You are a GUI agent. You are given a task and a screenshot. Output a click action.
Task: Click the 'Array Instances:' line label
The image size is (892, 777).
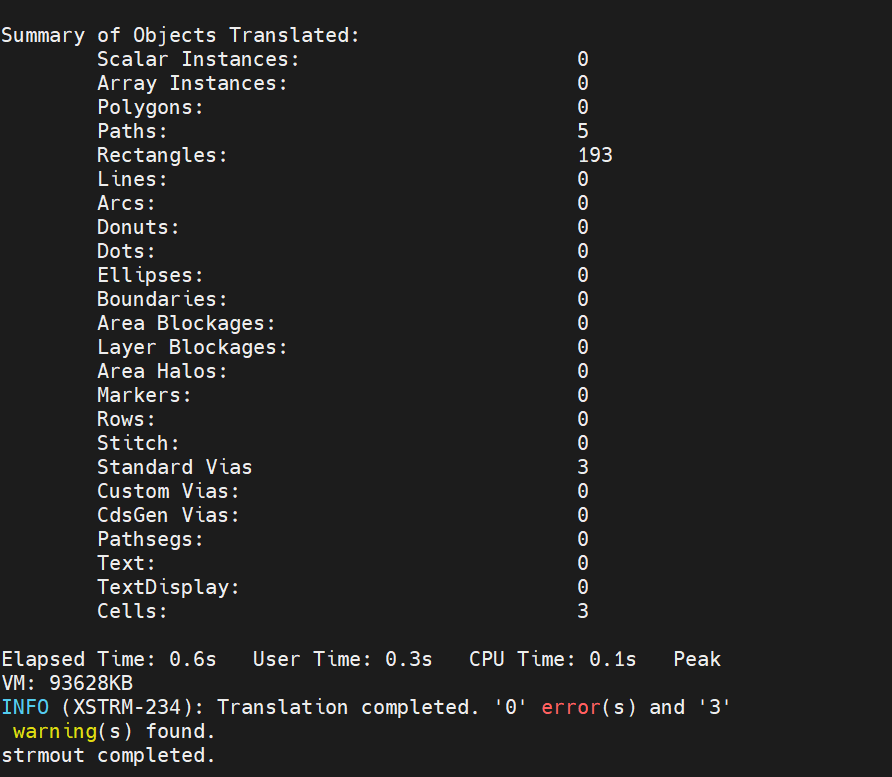pos(192,83)
